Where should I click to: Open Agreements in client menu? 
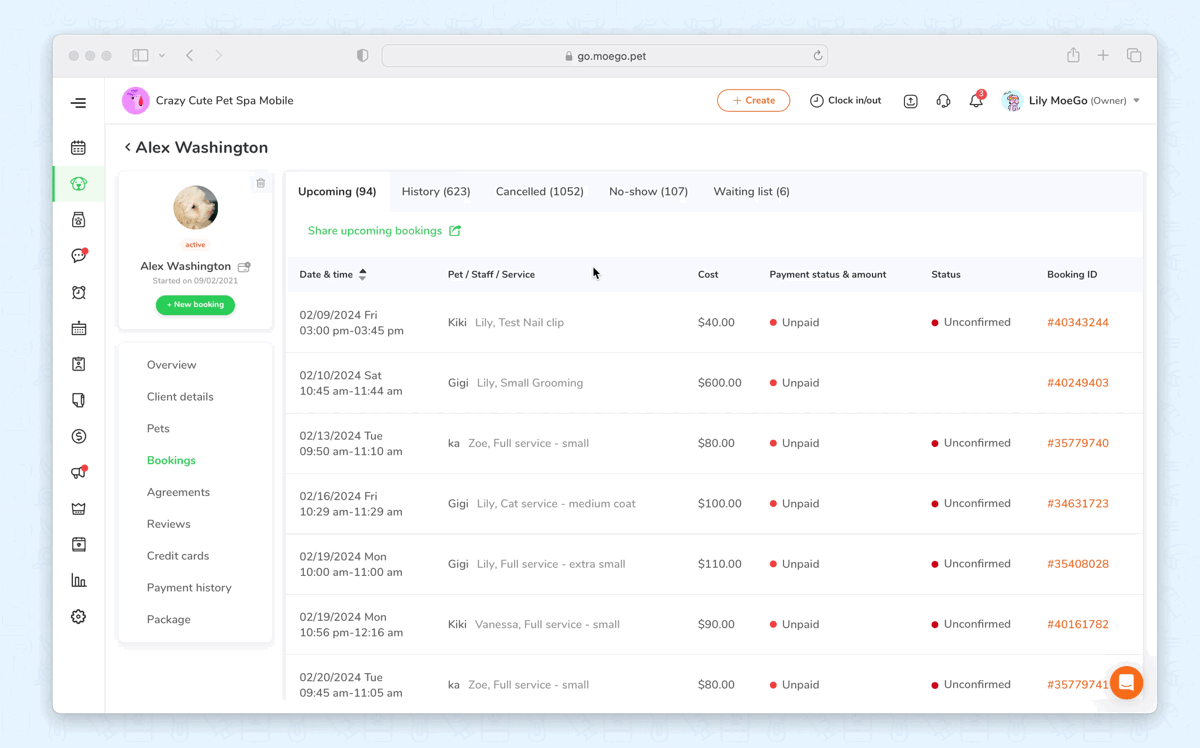click(178, 492)
